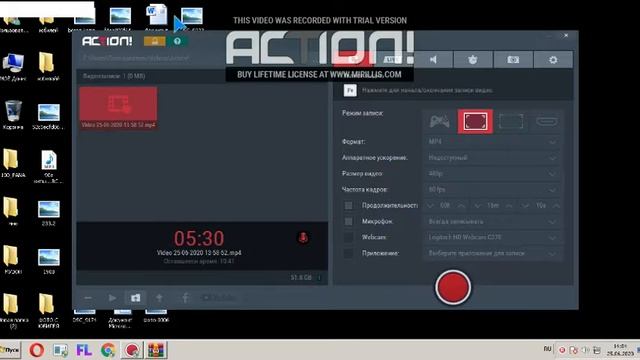Image resolution: width=640 pixels, height=360 pixels.
Task: Enable the Продолжительность checkbox
Action: (x=348, y=205)
